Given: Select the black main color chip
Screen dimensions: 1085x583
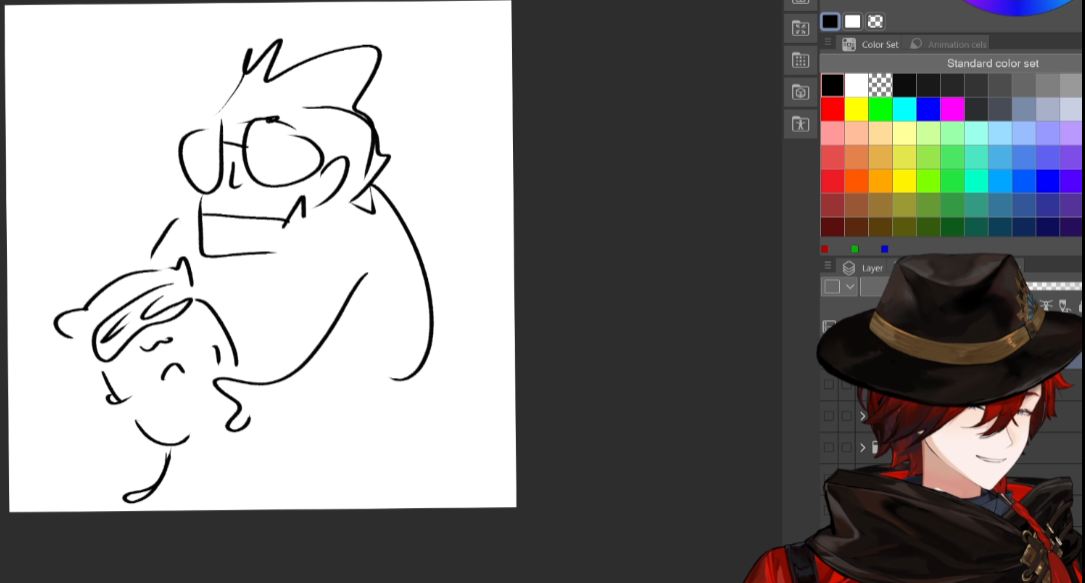Looking at the screenshot, I should pos(830,21).
